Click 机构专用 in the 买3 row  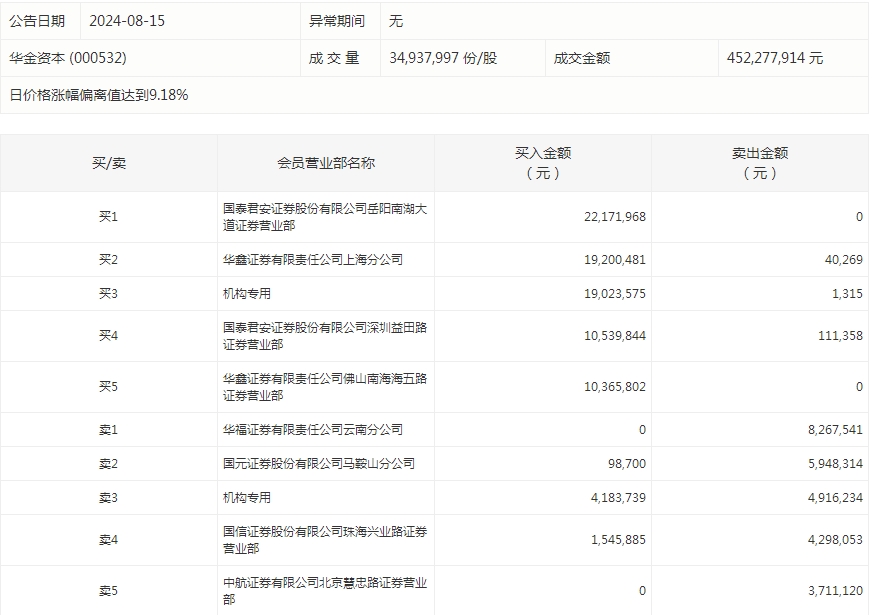[247, 294]
